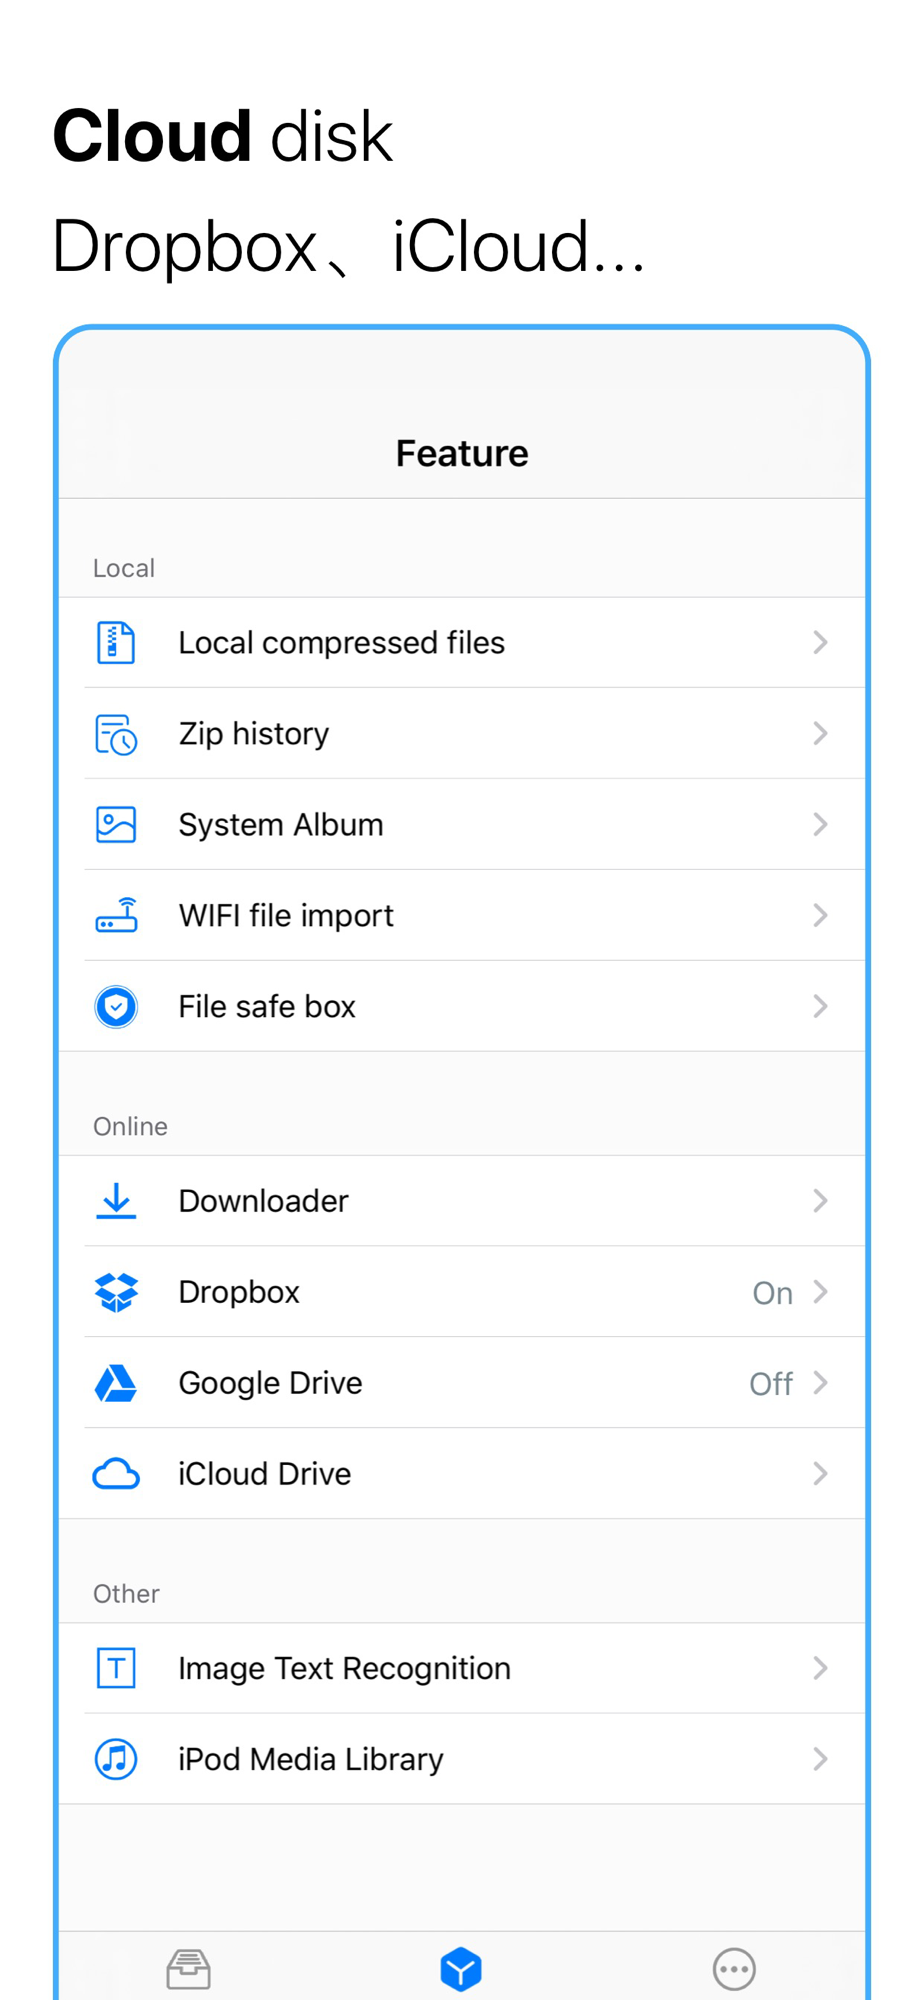Tap the Google Drive logo icon
This screenshot has height=2000, width=924.
pyautogui.click(x=116, y=1383)
